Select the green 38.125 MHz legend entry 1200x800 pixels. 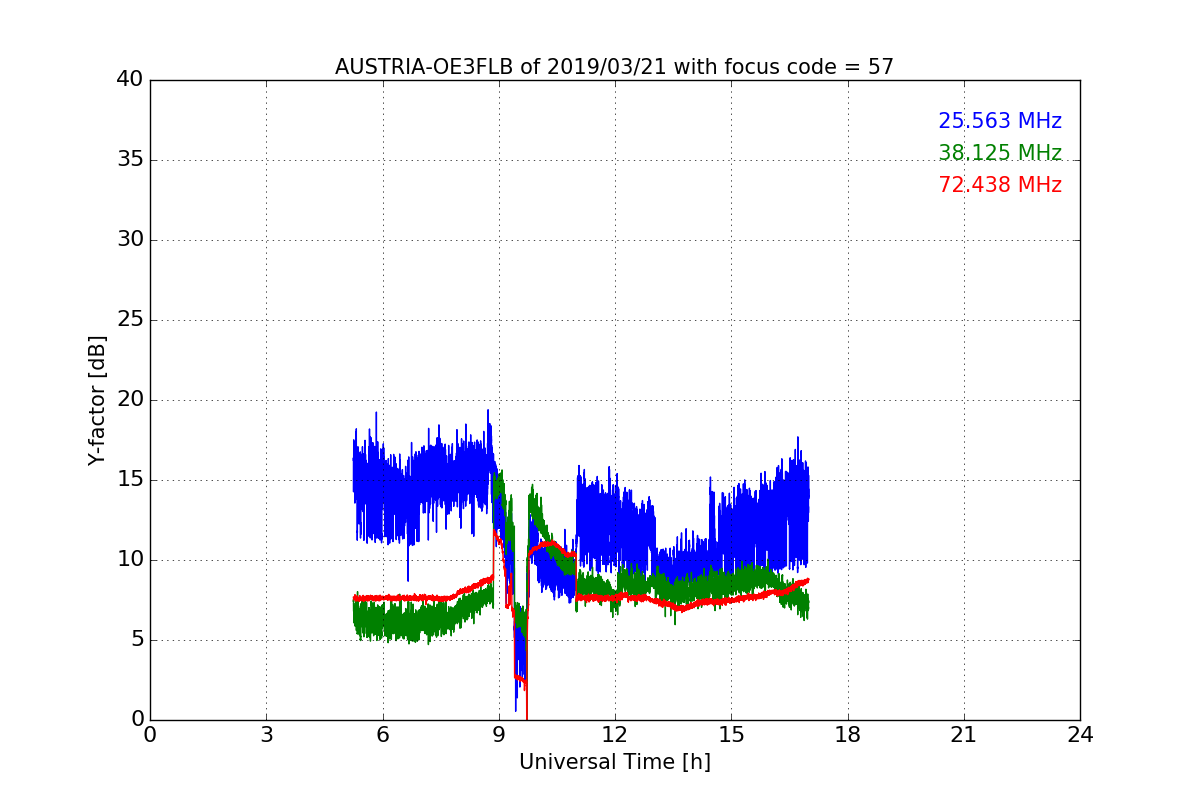(x=1000, y=153)
